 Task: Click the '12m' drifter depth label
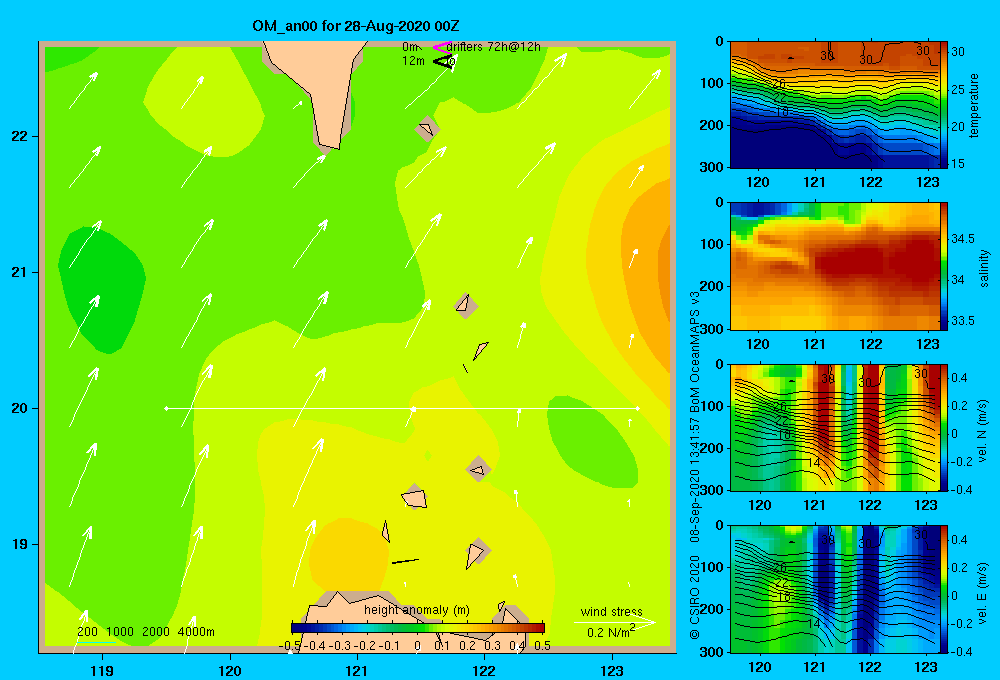pyautogui.click(x=413, y=61)
